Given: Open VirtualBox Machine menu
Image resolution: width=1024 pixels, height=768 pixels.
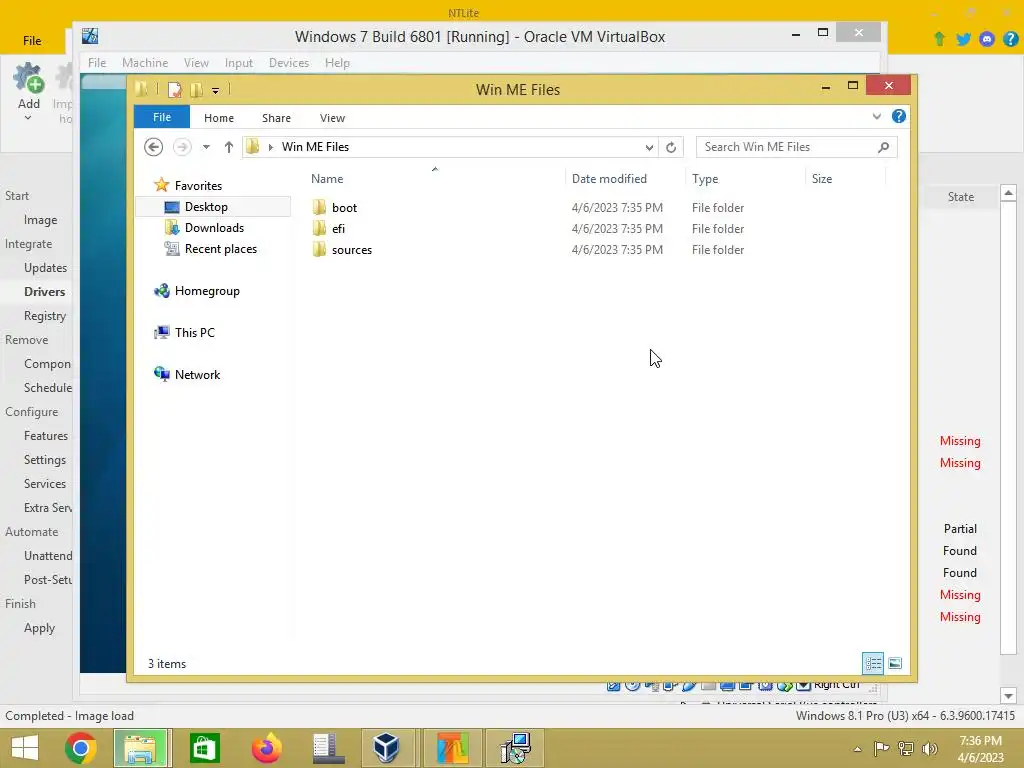Looking at the screenshot, I should coord(145,63).
